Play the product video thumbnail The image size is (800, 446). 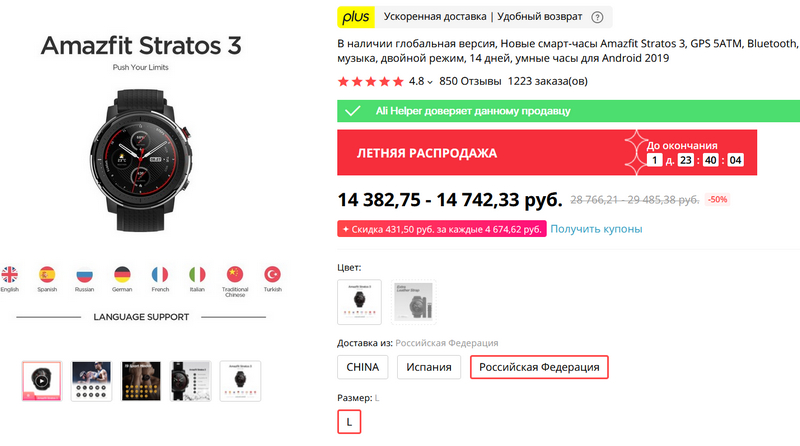tap(42, 381)
